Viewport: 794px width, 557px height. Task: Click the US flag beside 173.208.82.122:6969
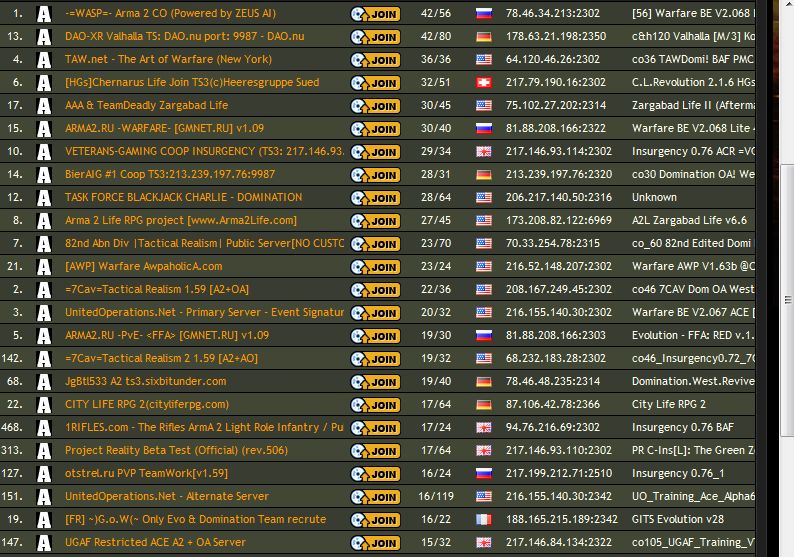click(484, 220)
